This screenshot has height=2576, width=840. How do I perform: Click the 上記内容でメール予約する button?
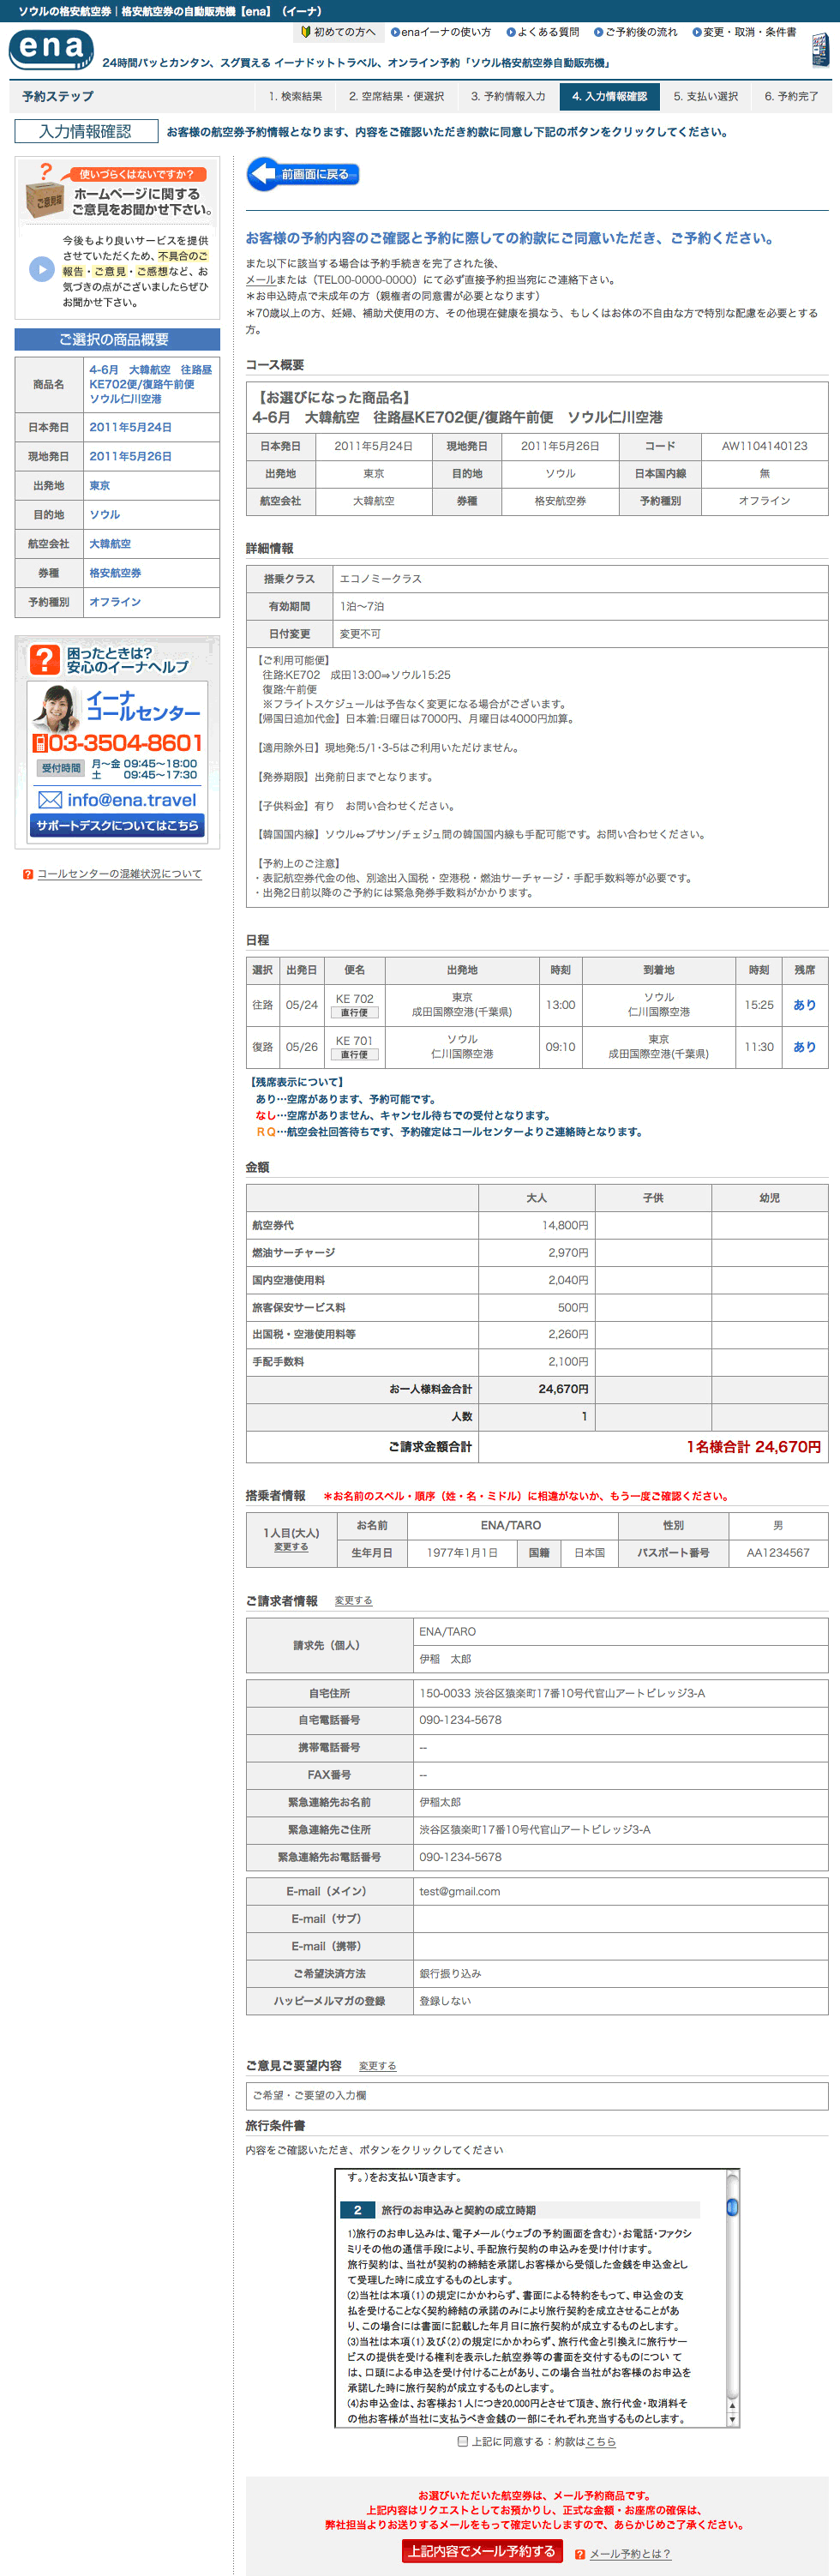pos(482,2551)
